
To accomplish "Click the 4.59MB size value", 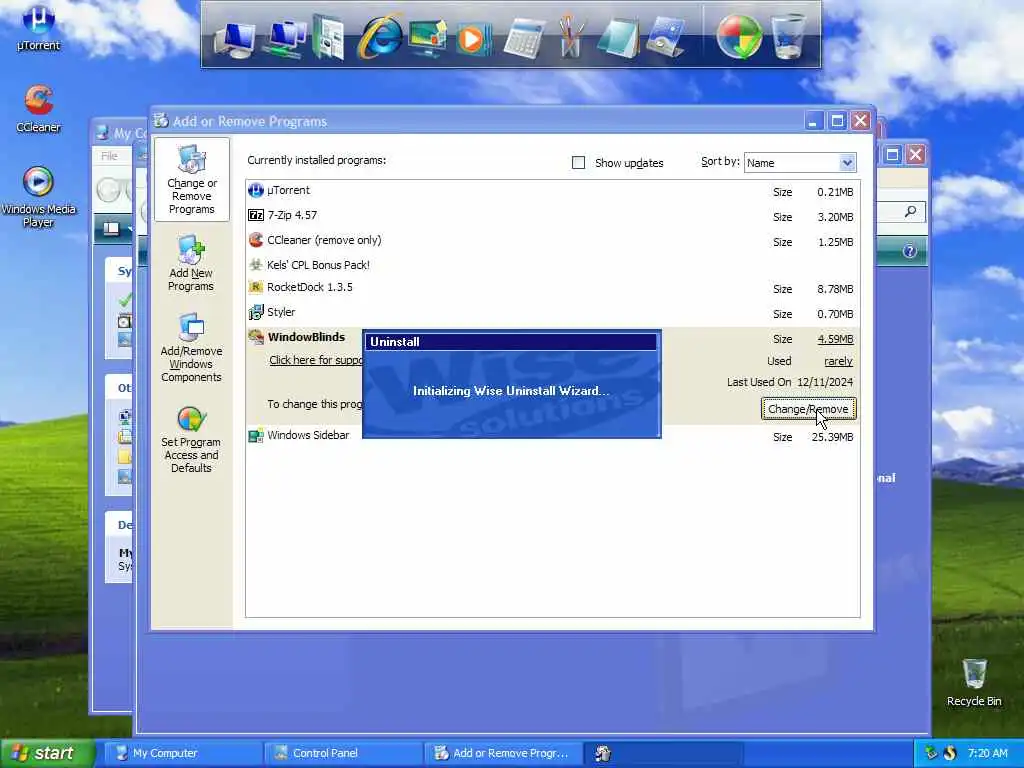I will point(835,339).
